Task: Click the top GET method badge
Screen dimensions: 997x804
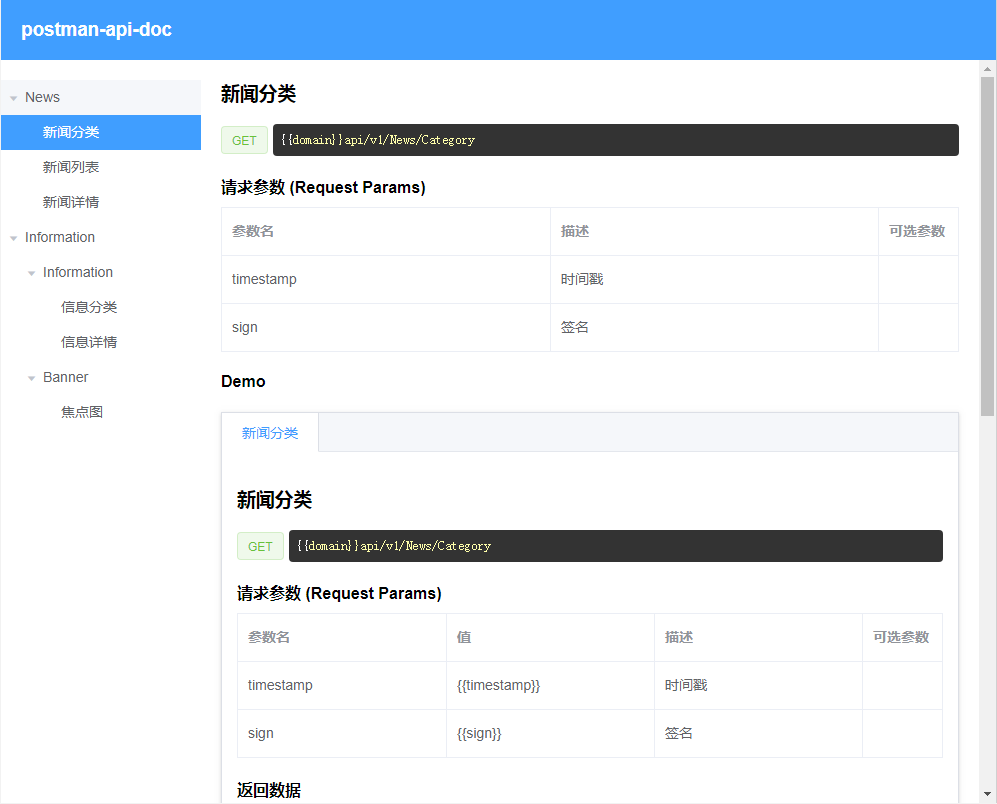Action: 244,140
